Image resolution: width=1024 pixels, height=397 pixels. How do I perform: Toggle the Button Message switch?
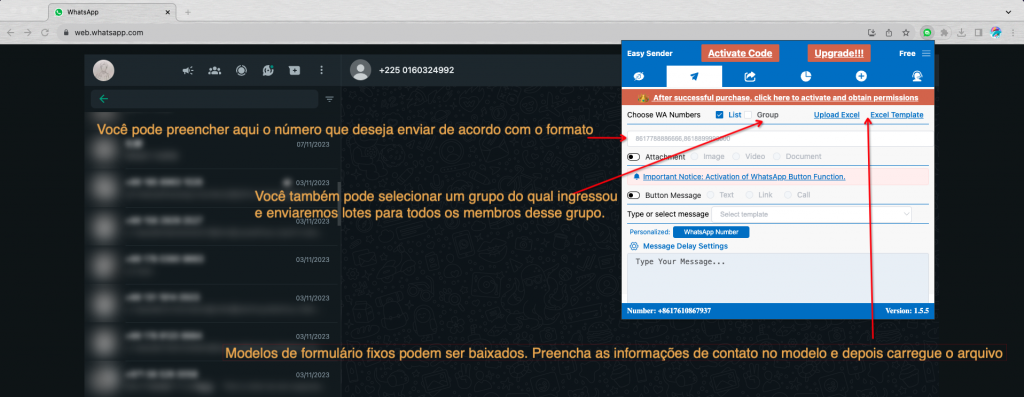(x=633, y=195)
